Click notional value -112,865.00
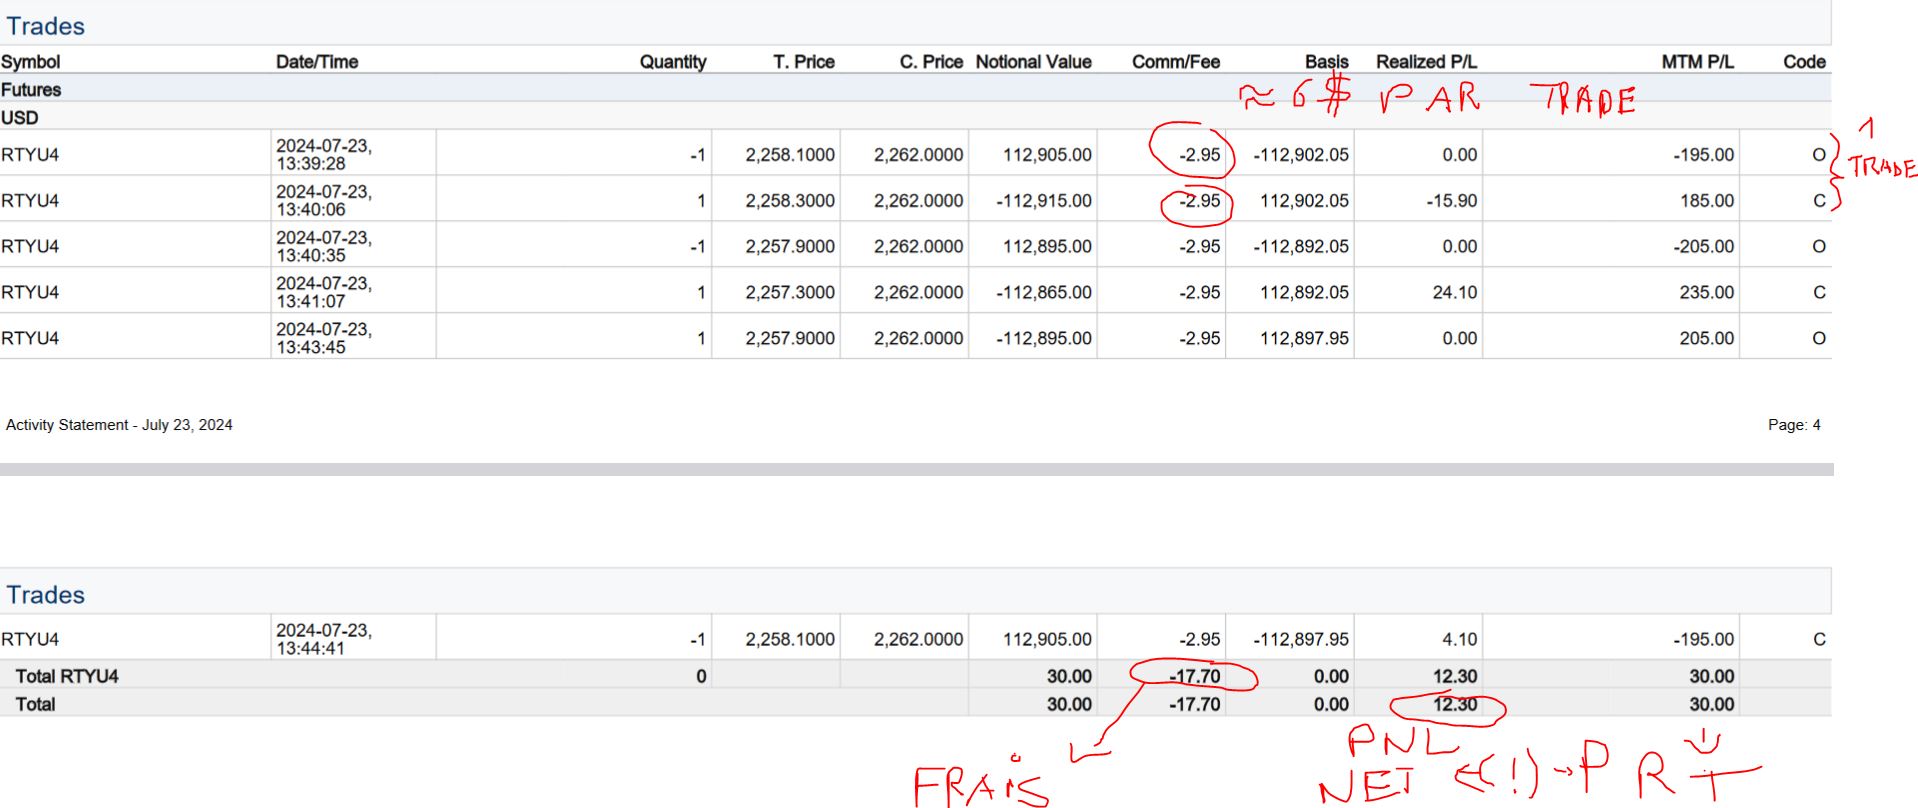The height and width of the screenshot is (808, 1918). (1044, 293)
